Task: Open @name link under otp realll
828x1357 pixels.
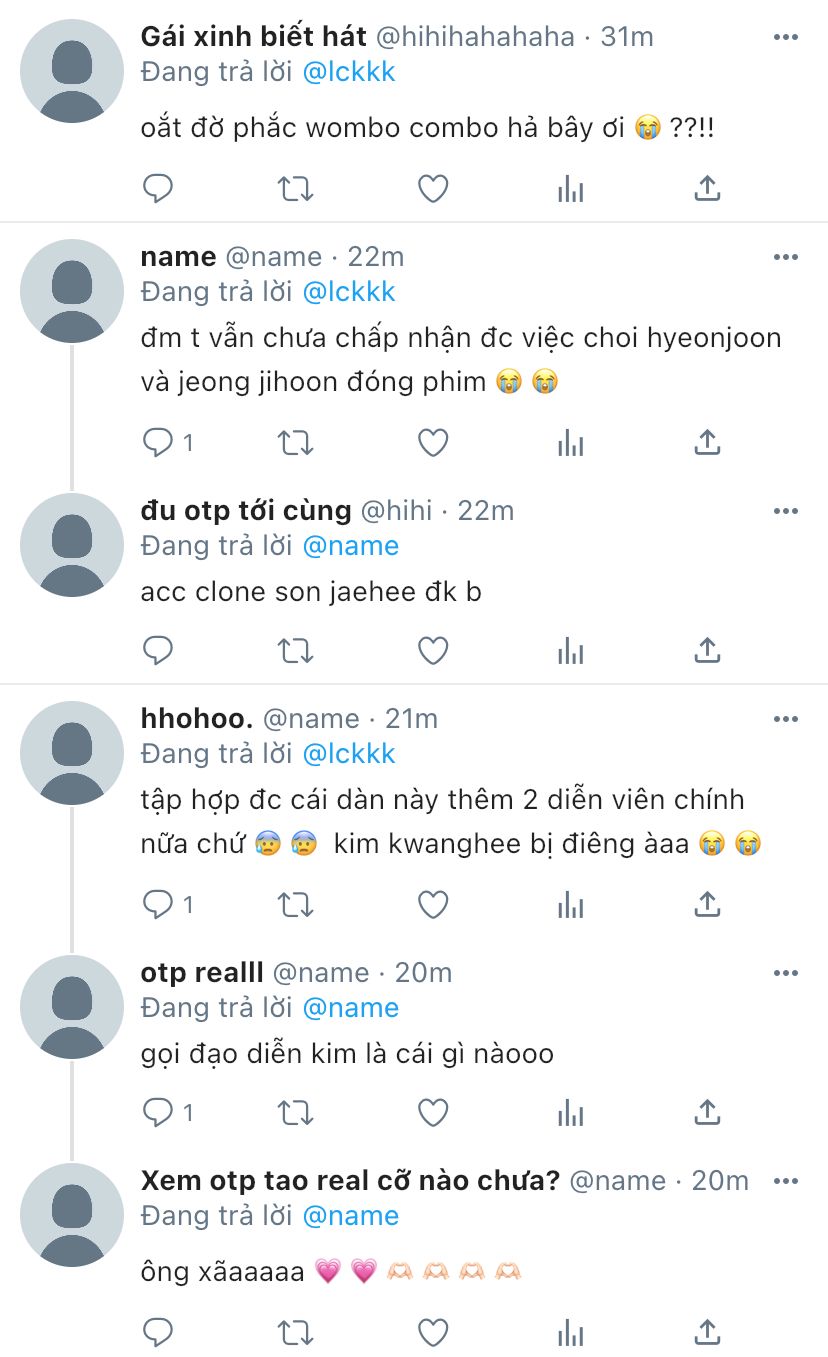Action: (x=350, y=1007)
